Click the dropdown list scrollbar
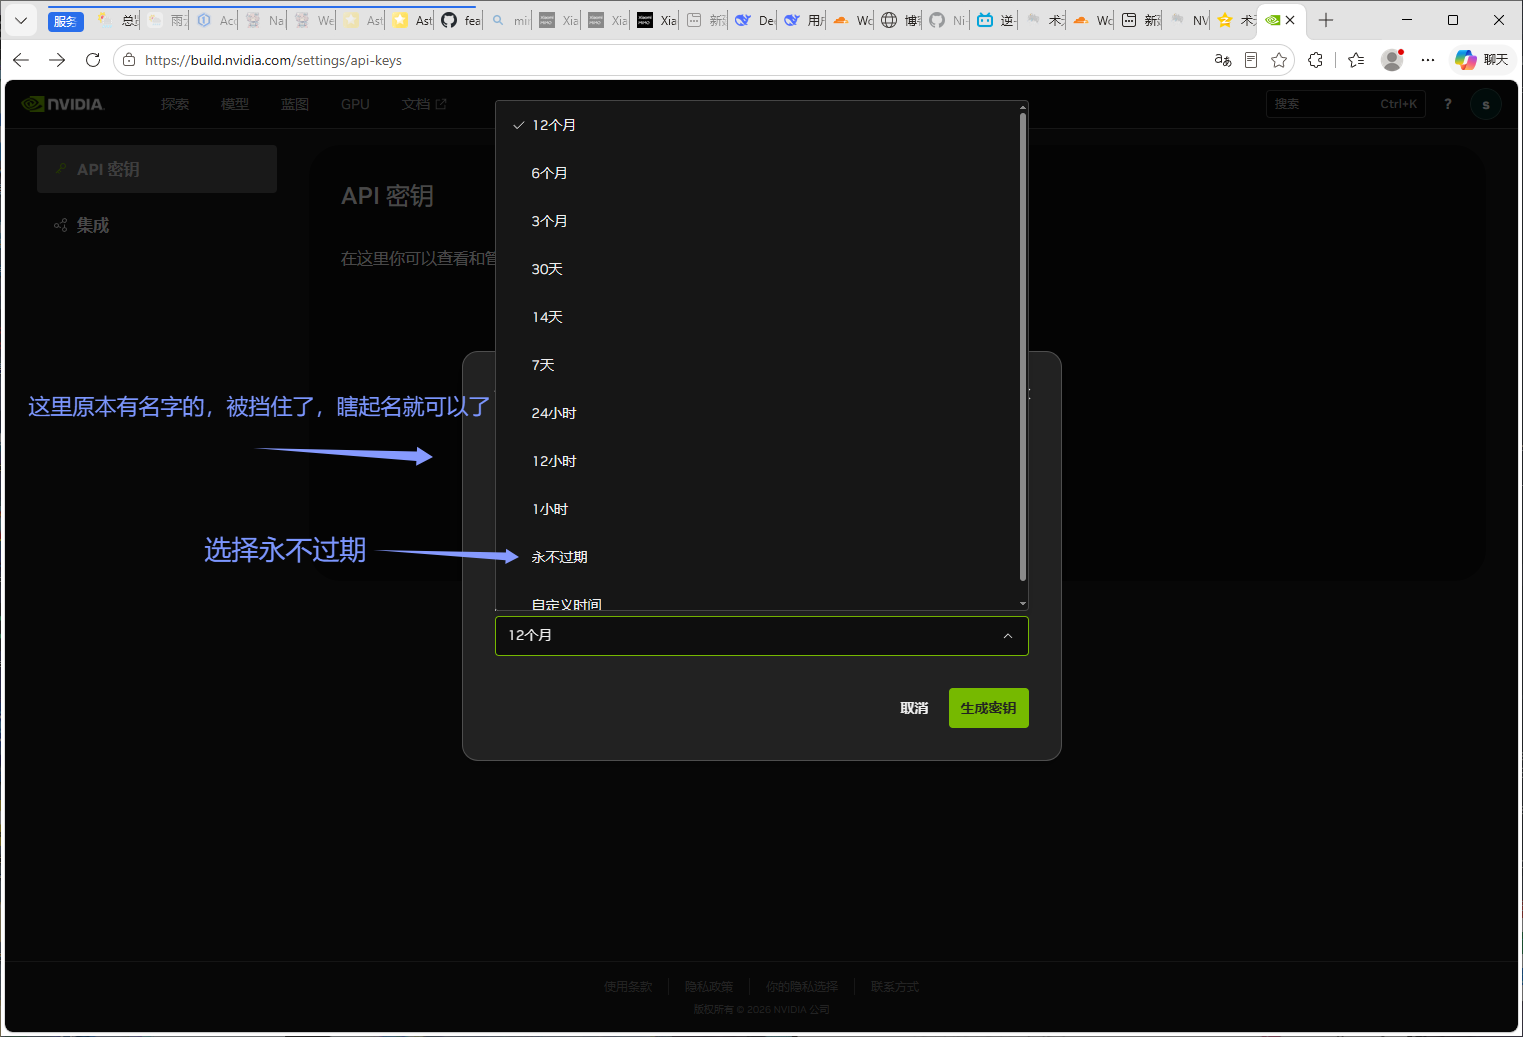 [x=1023, y=346]
